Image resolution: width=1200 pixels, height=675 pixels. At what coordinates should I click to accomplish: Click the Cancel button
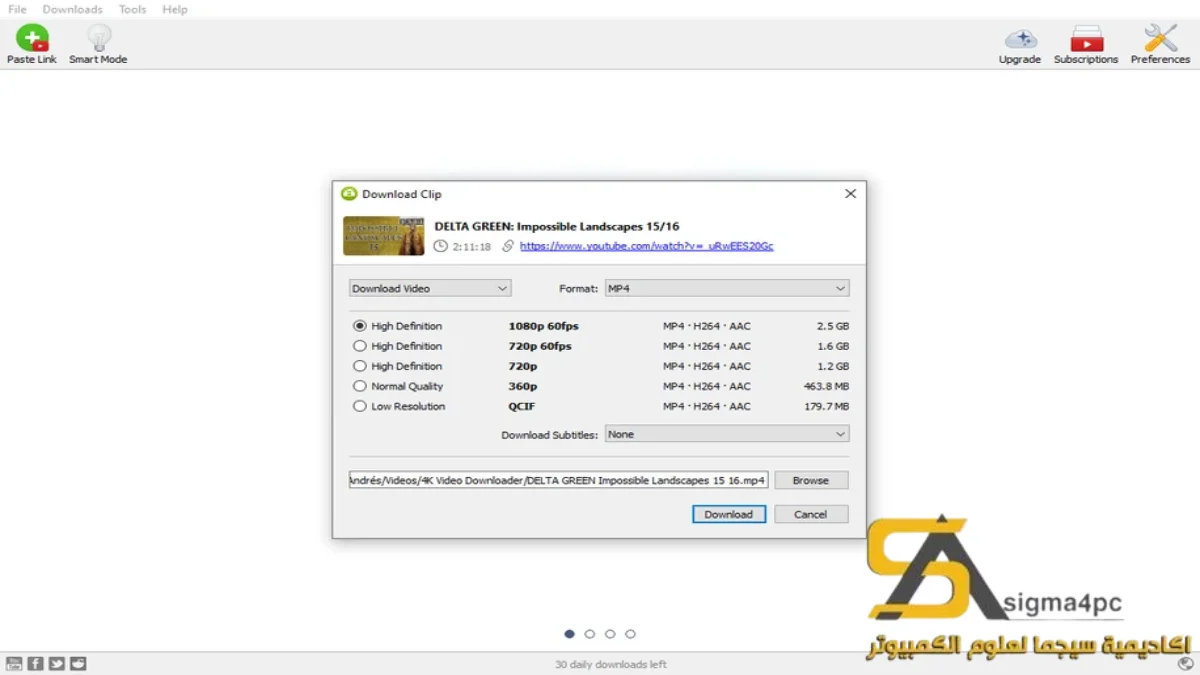point(811,514)
